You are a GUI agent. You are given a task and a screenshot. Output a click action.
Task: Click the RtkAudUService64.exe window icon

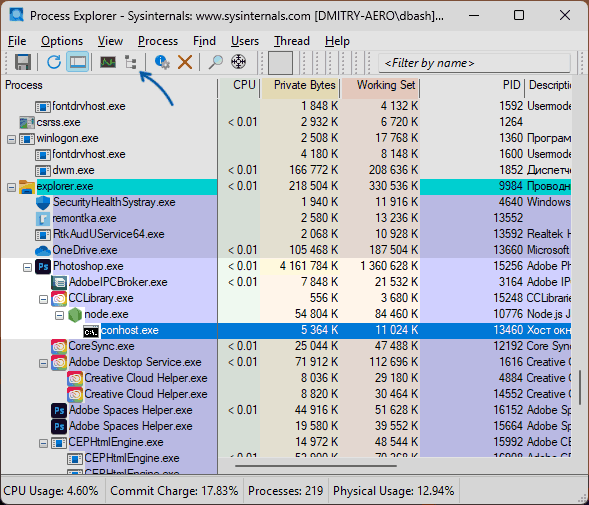[43, 235]
